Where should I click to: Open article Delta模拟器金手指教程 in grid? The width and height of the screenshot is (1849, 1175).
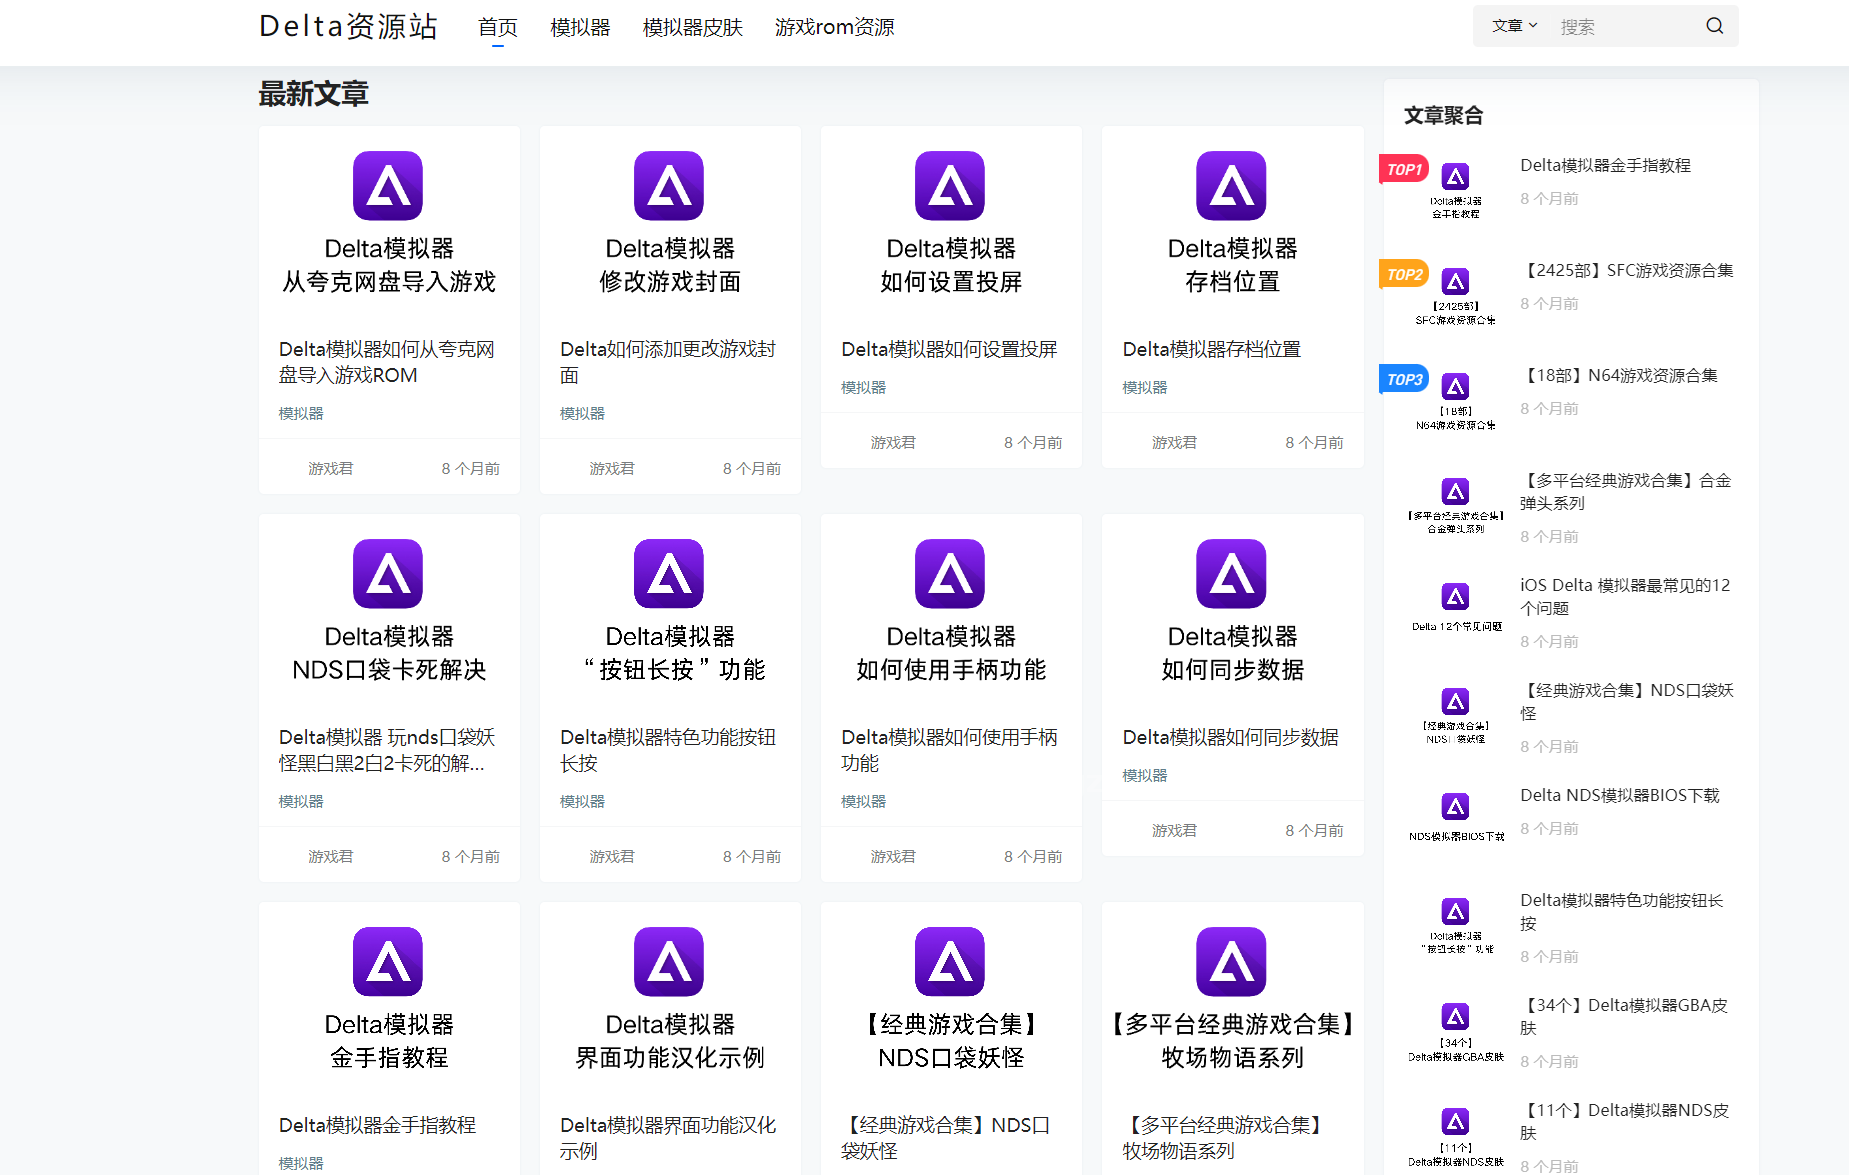[x=377, y=1125]
